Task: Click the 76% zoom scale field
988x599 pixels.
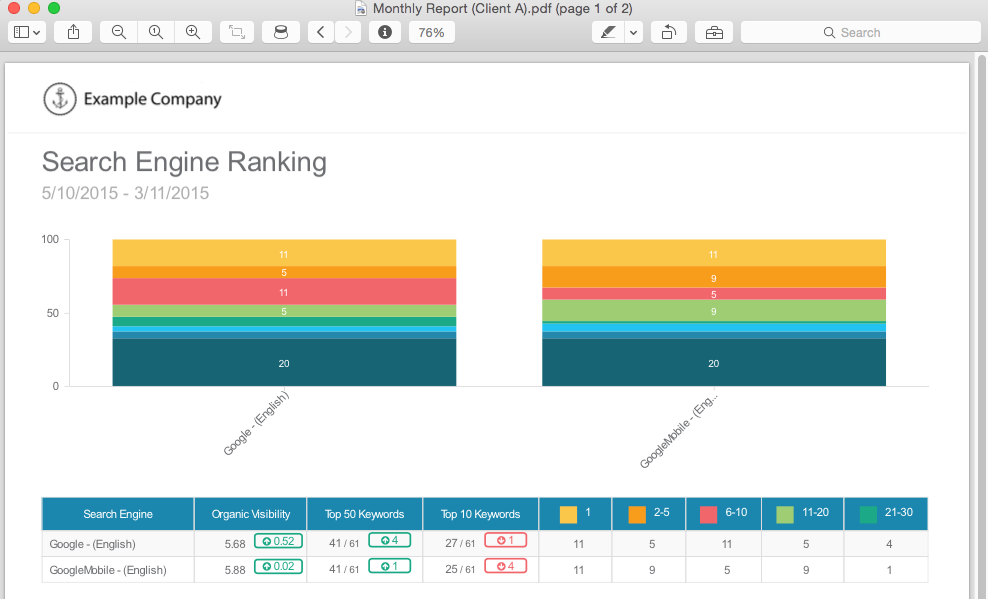Action: pyautogui.click(x=431, y=32)
